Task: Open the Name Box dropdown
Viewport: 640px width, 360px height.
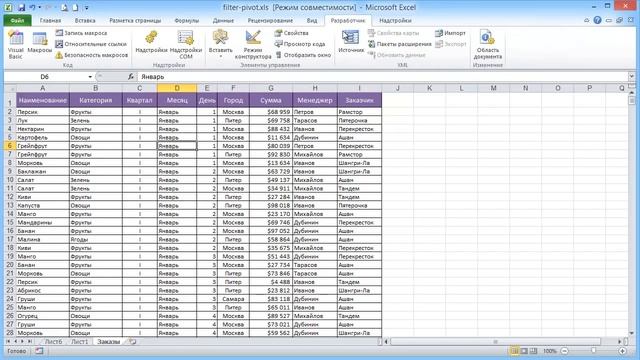Action: click(90, 77)
